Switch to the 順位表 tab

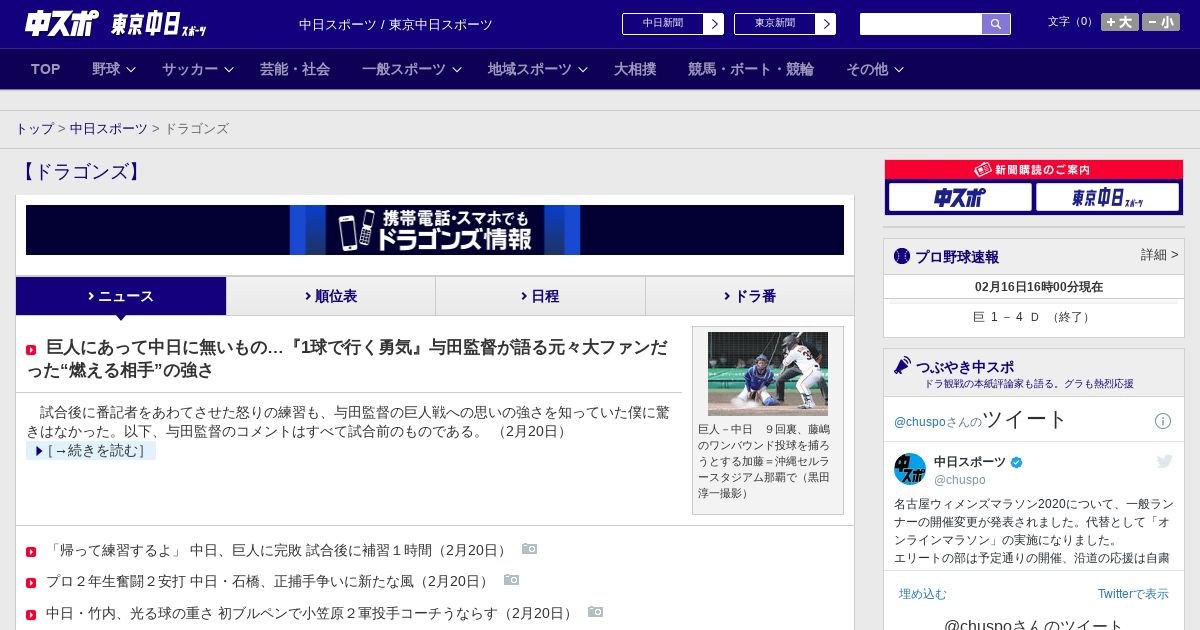click(x=331, y=296)
